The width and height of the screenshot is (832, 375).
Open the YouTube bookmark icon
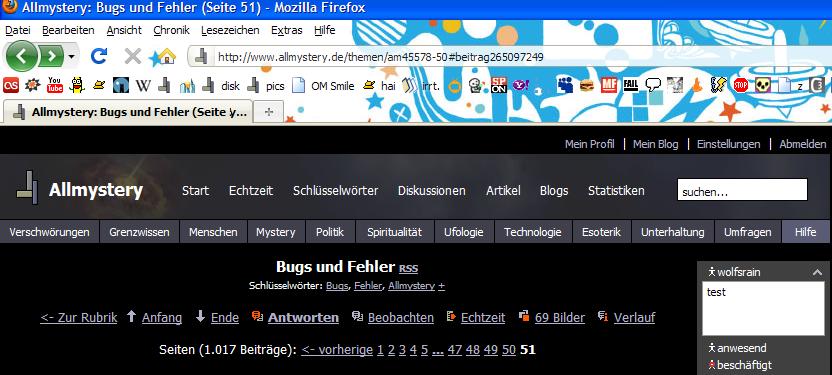pos(55,85)
